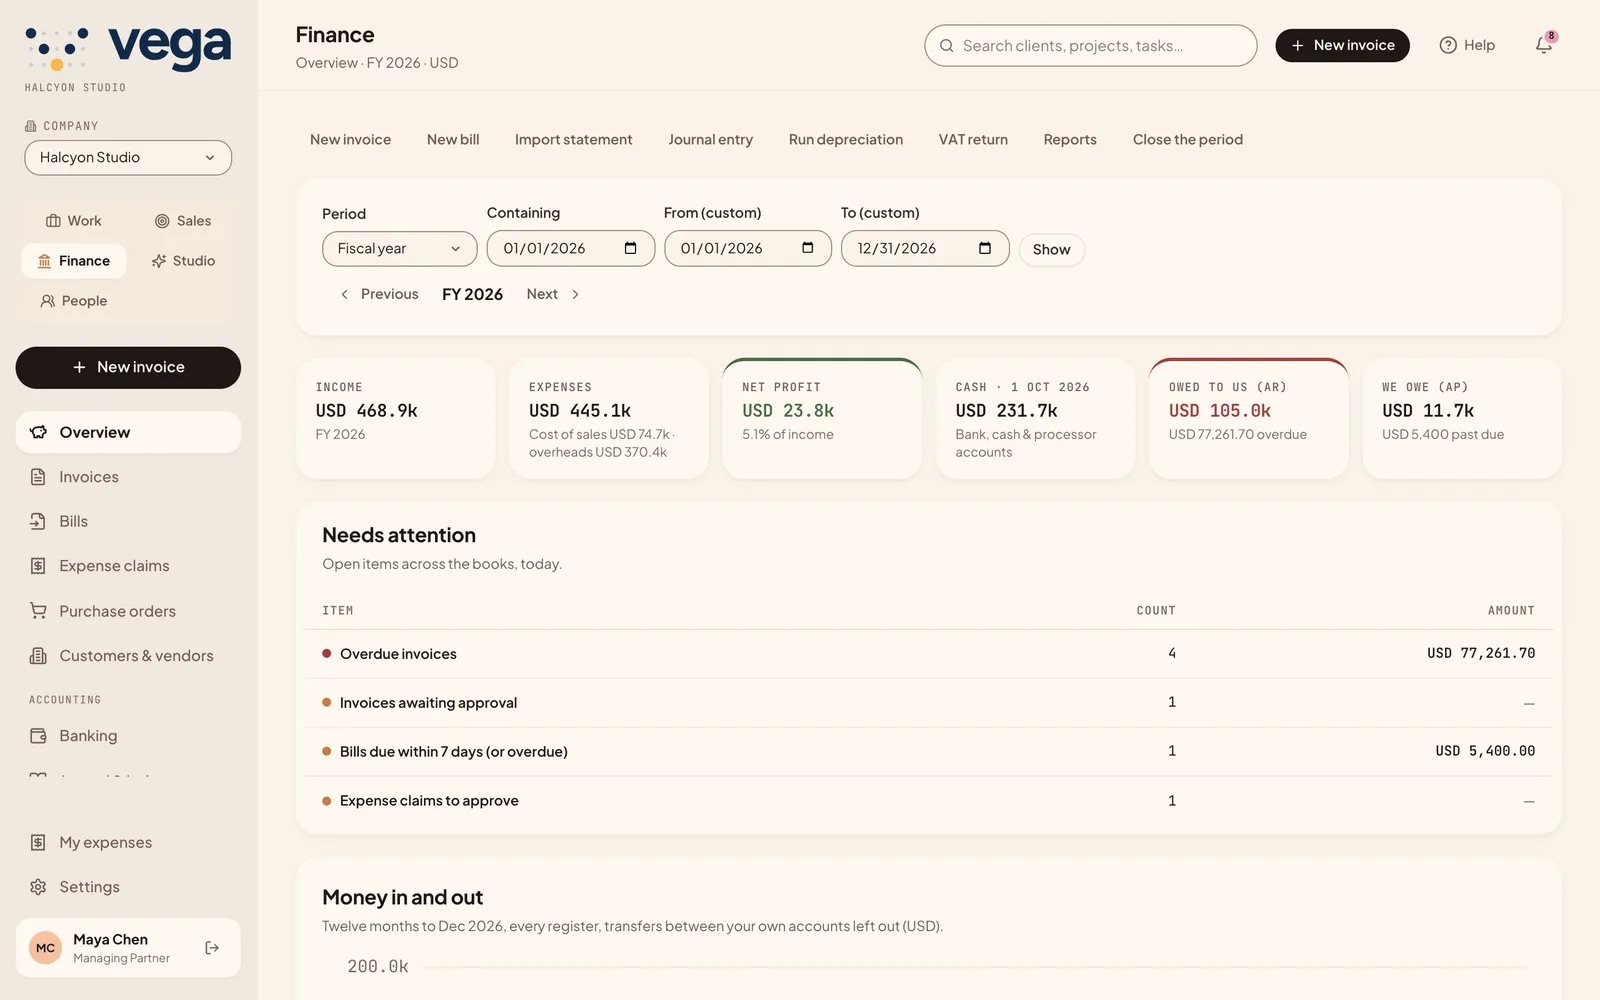Click the Invoices document icon in sidebar
The image size is (1600, 1000).
tap(38, 477)
